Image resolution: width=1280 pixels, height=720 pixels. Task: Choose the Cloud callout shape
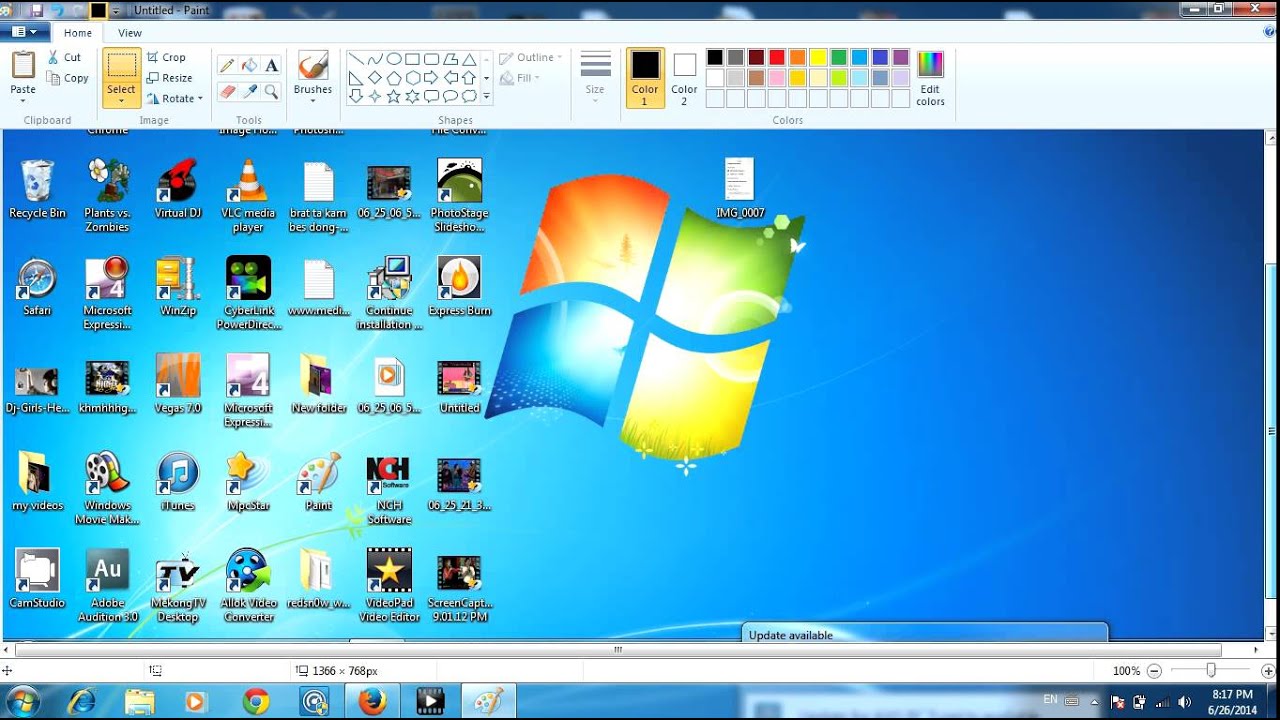tap(469, 97)
